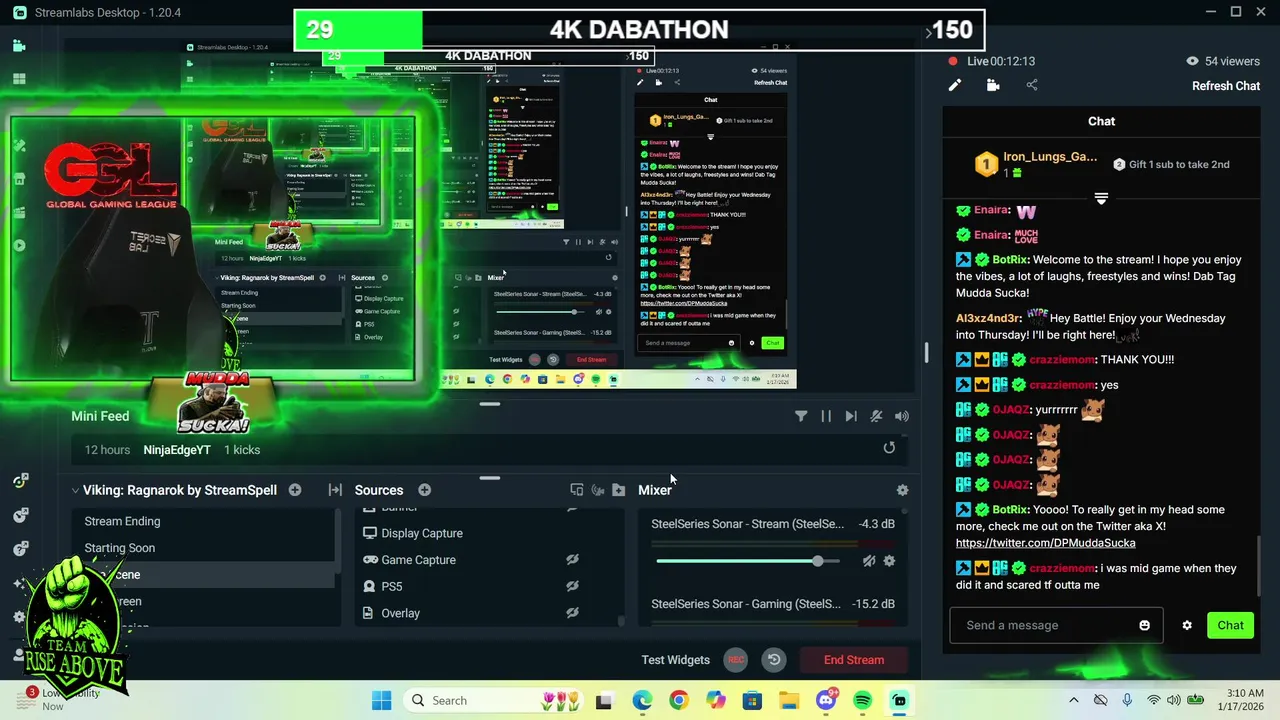Add a new scene with the plus icon
Image resolution: width=1280 pixels, height=720 pixels.
tap(295, 490)
